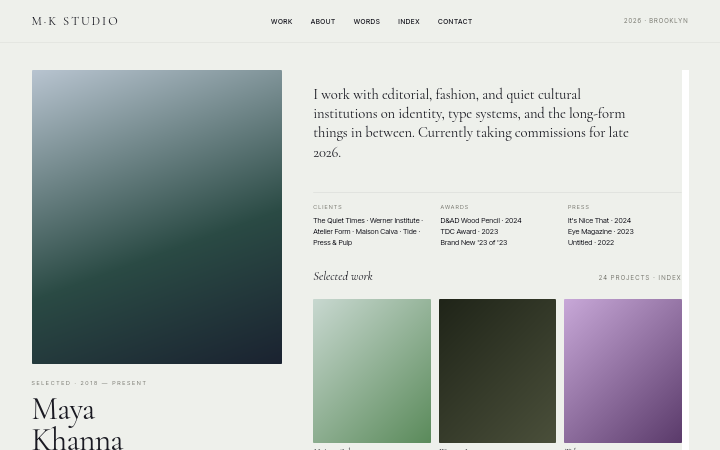The width and height of the screenshot is (720, 450).
Task: Click Eye Magazine · 2023 entry
Action: (x=600, y=231)
